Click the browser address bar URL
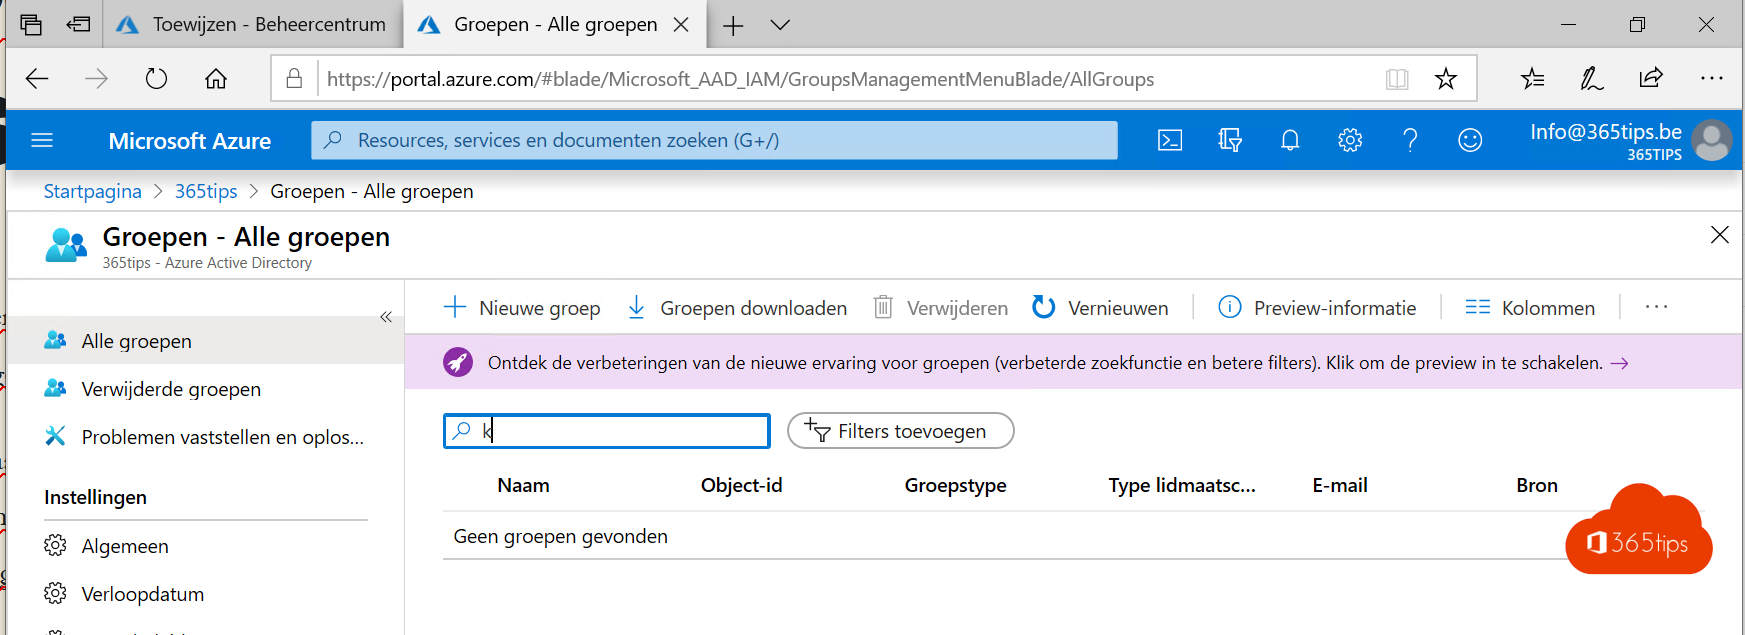 click(740, 79)
